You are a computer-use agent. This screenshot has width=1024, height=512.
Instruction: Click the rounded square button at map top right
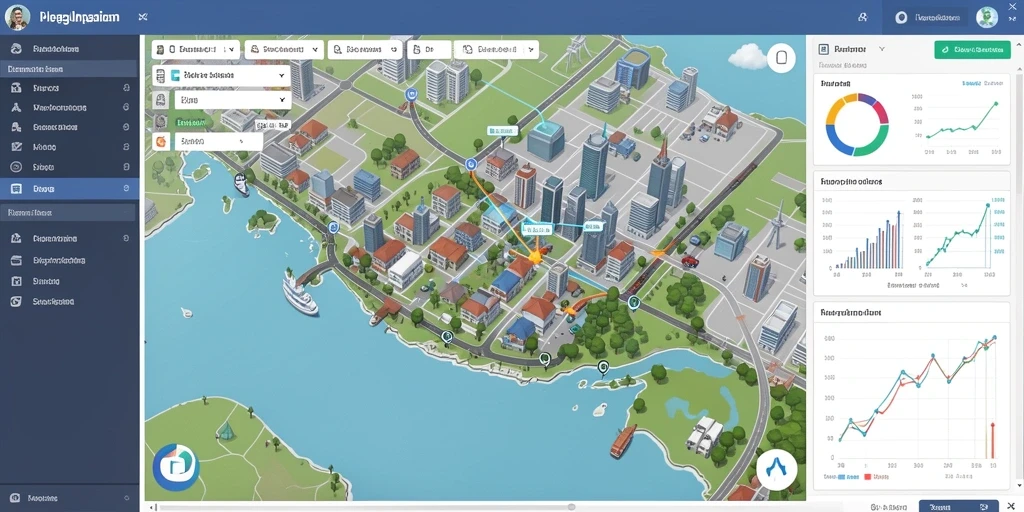point(781,59)
